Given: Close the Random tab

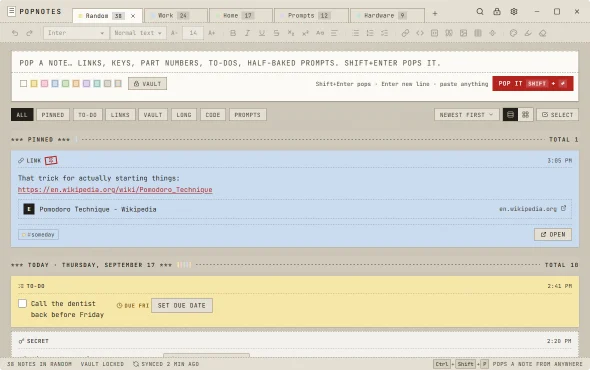Looking at the screenshot, I should tap(133, 16).
